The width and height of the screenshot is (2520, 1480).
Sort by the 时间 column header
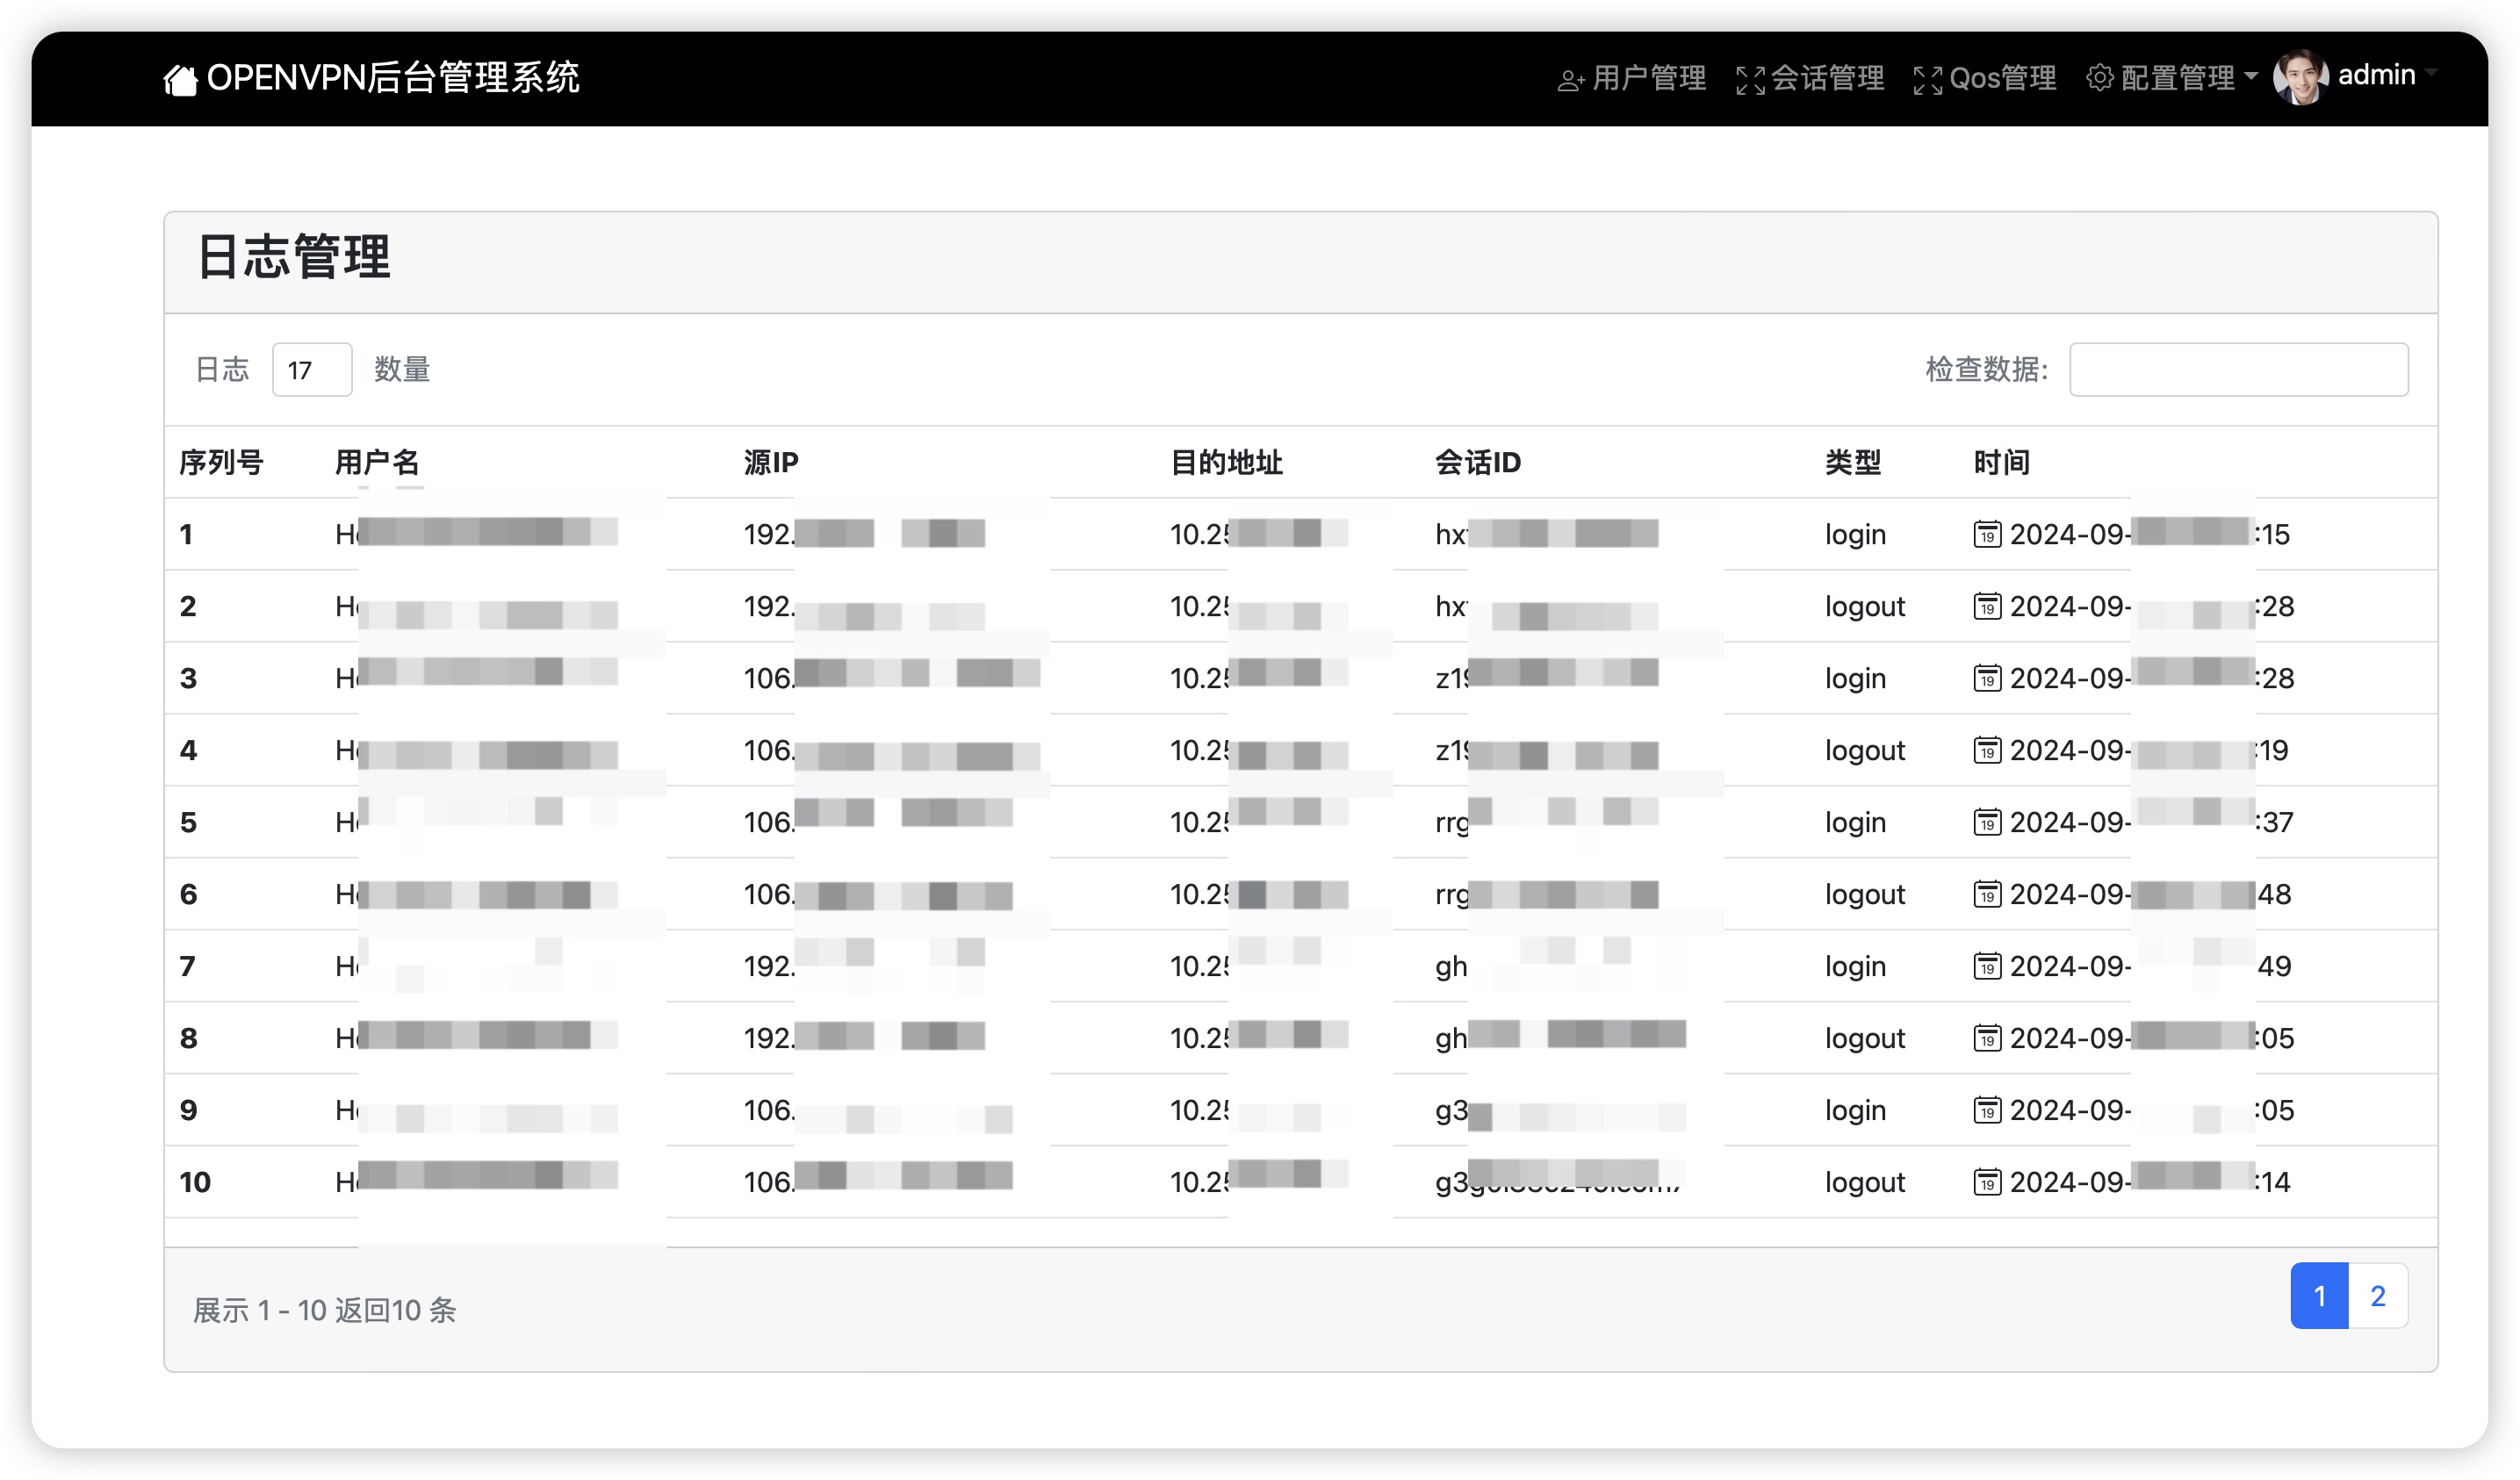(2001, 462)
